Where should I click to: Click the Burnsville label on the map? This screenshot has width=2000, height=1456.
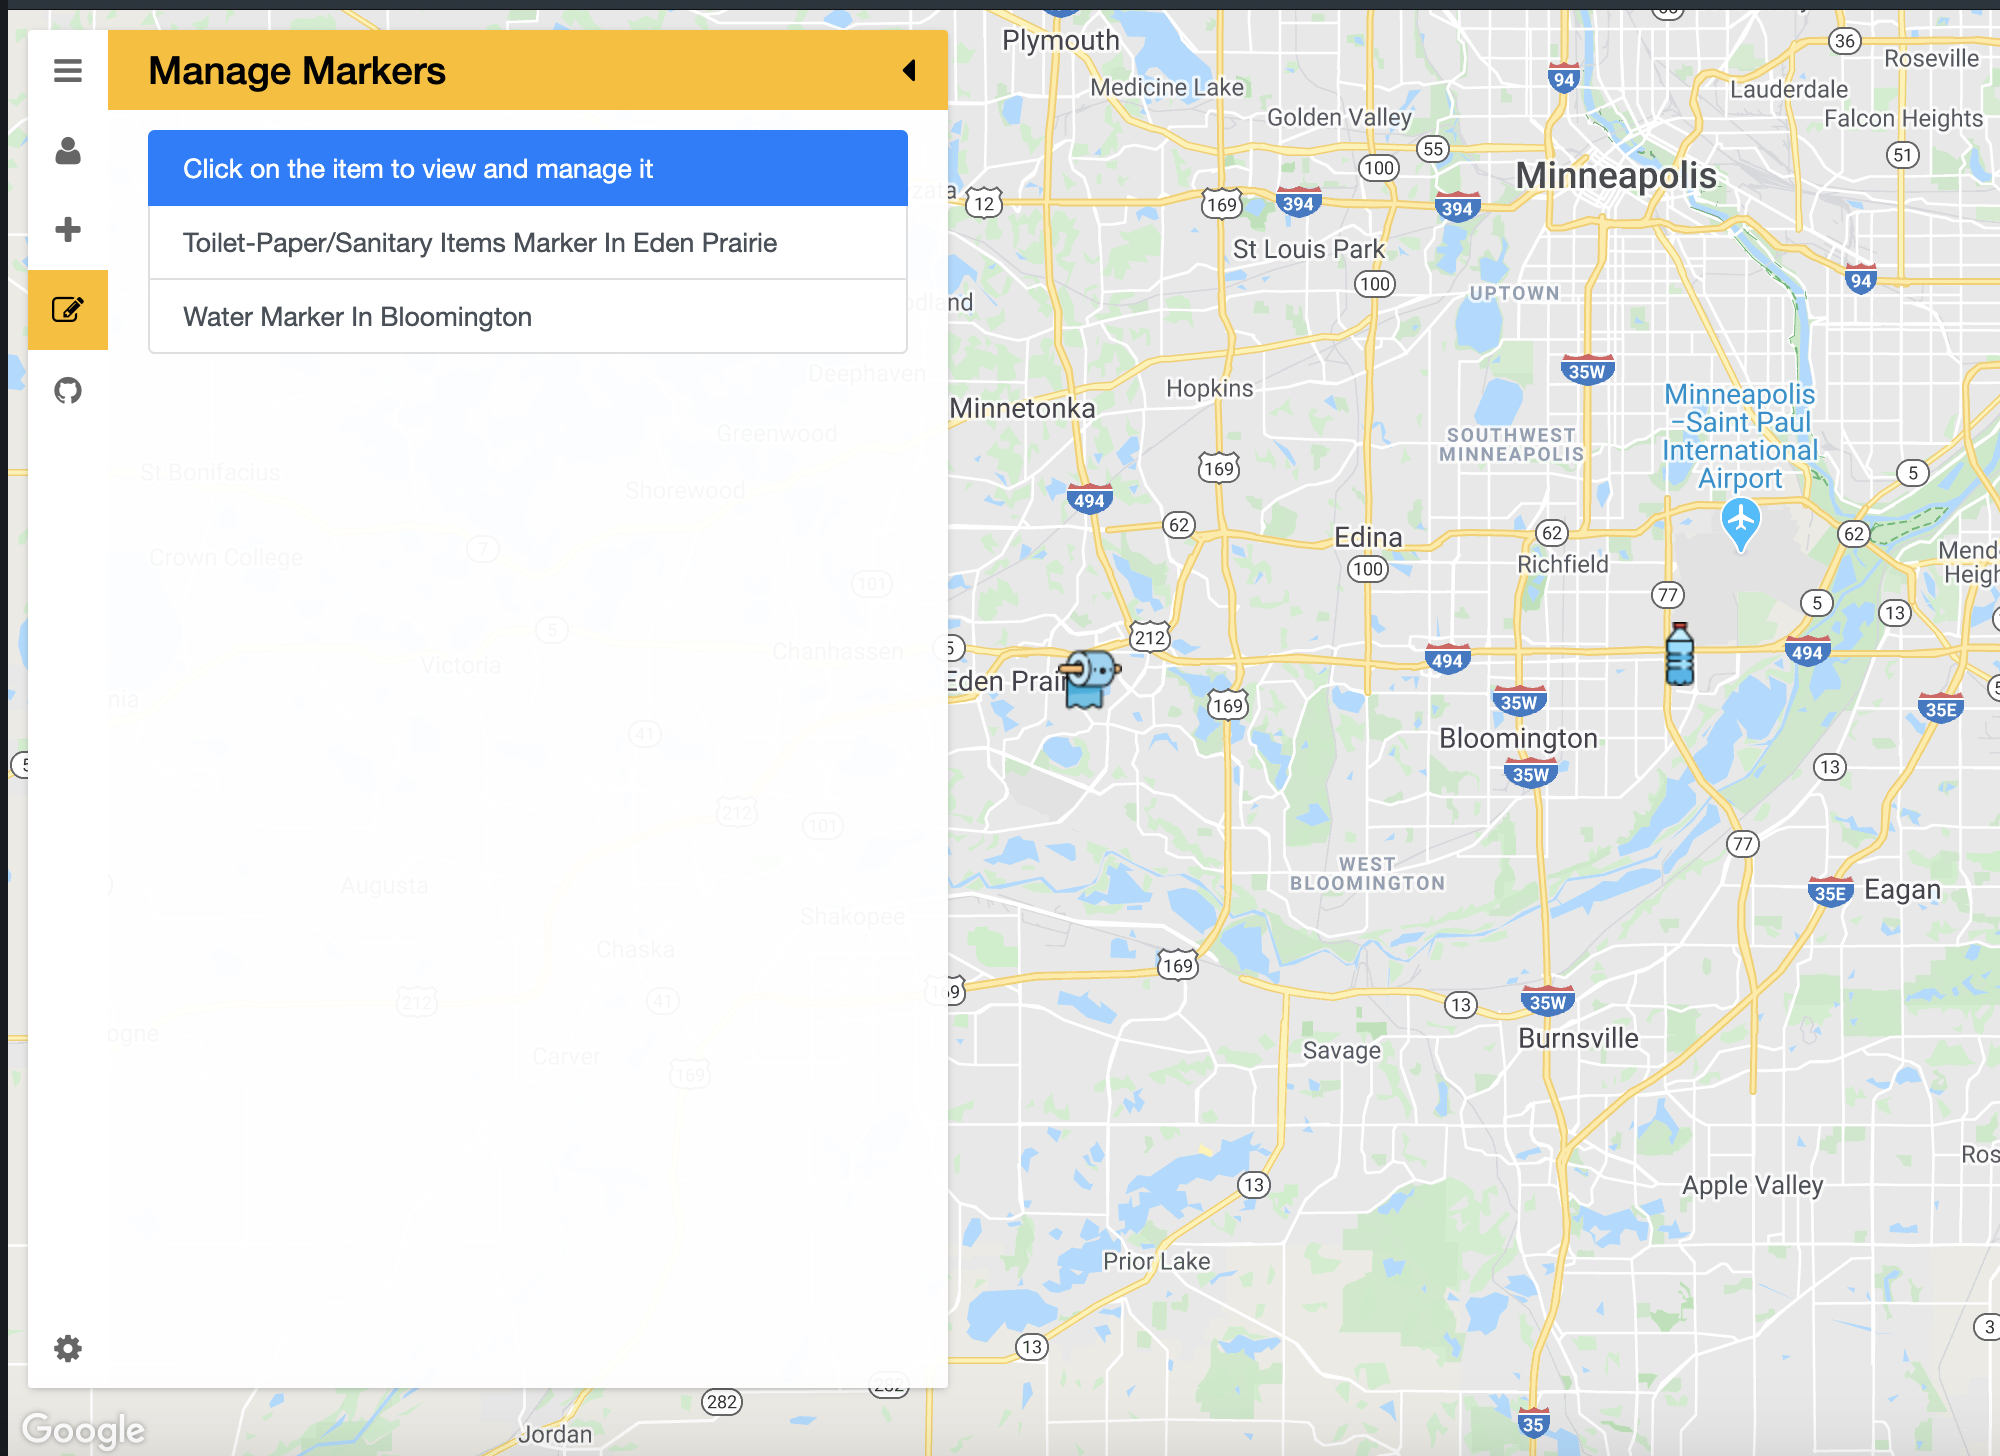click(x=1578, y=1038)
